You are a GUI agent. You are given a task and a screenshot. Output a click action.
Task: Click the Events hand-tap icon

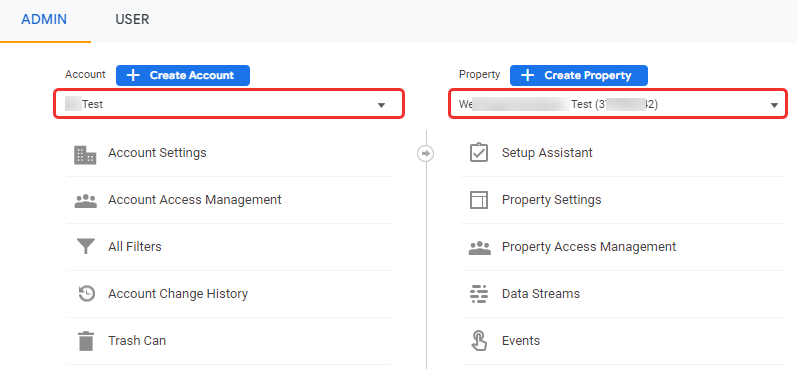pos(478,340)
